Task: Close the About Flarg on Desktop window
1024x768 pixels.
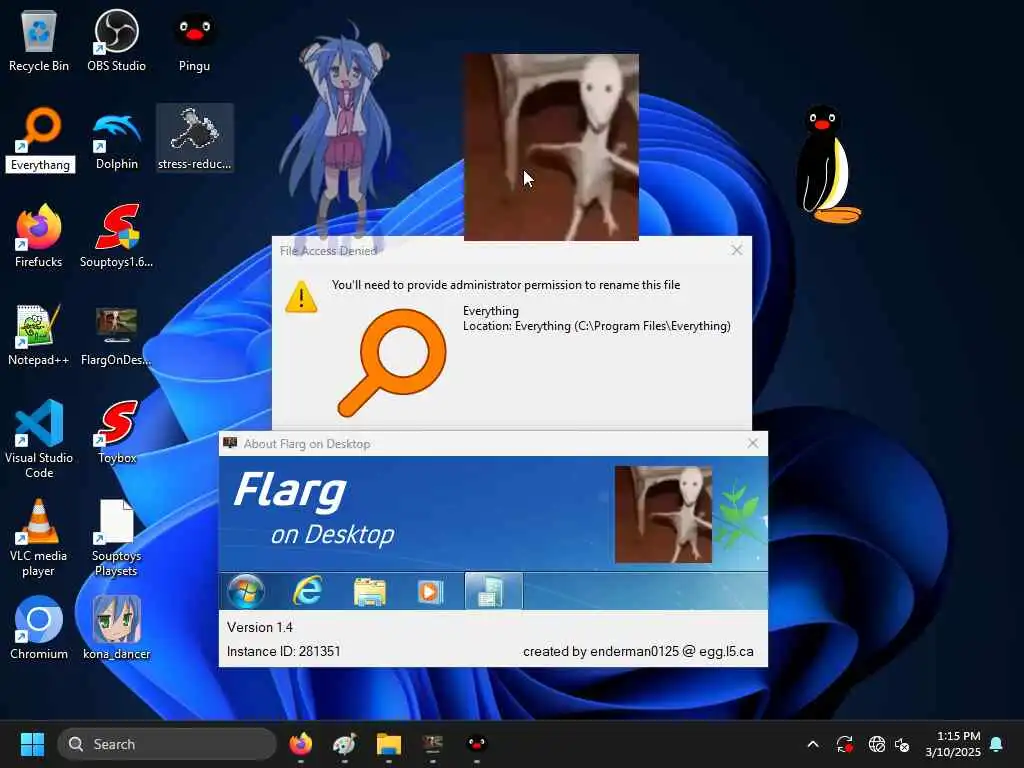Action: (753, 443)
